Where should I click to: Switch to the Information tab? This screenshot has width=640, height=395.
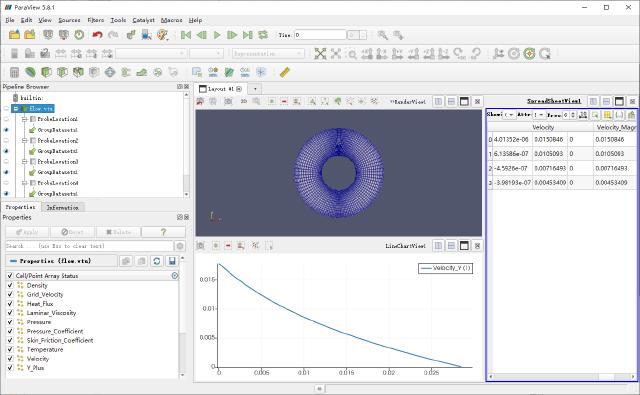pos(62,208)
